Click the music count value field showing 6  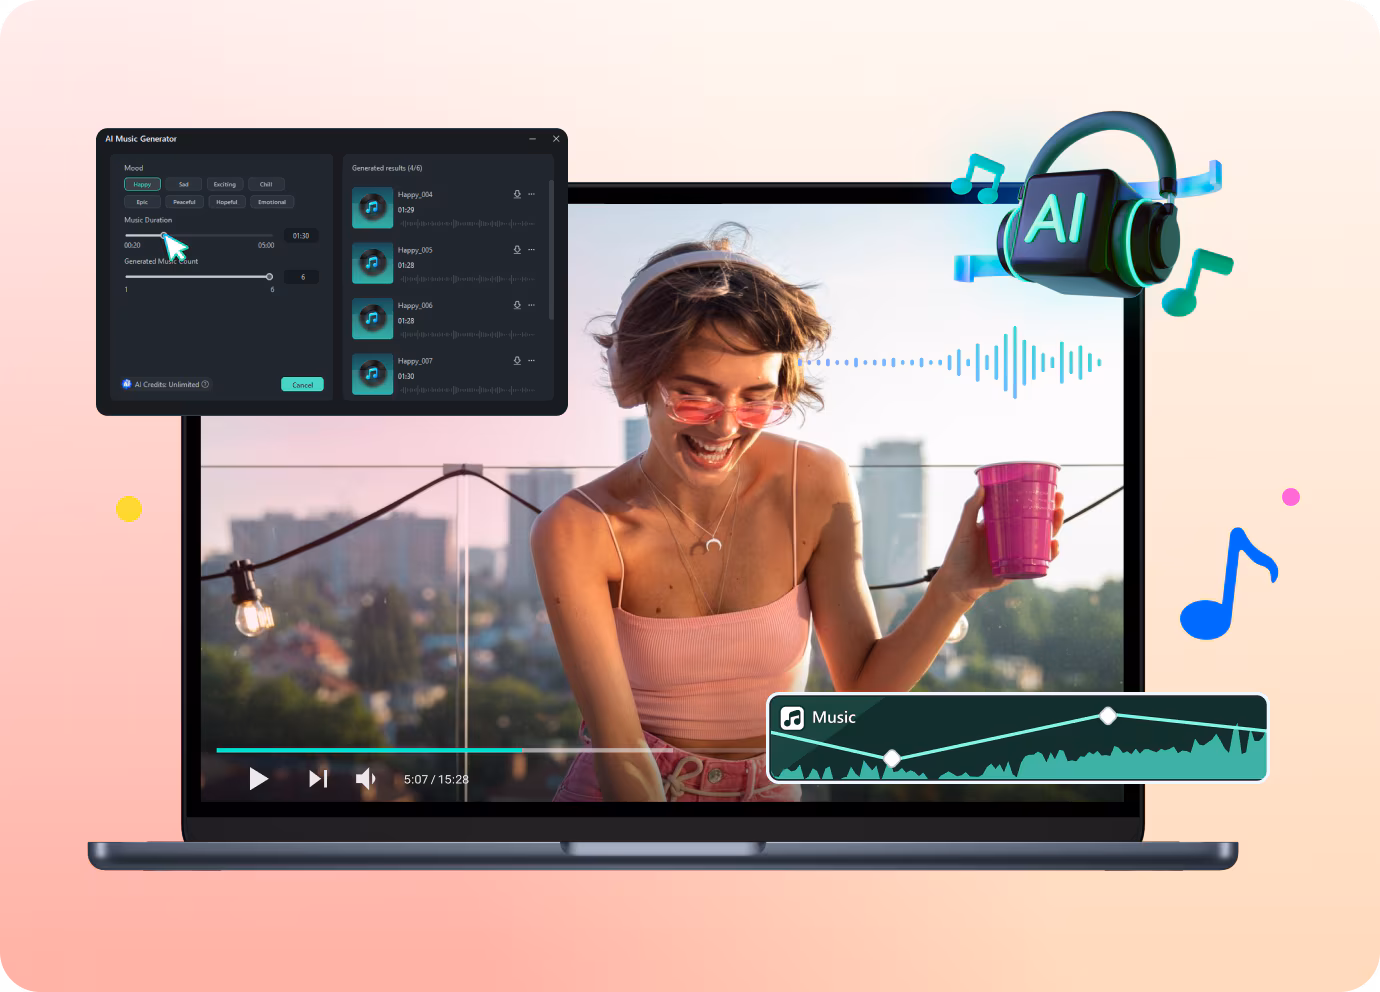tap(301, 277)
